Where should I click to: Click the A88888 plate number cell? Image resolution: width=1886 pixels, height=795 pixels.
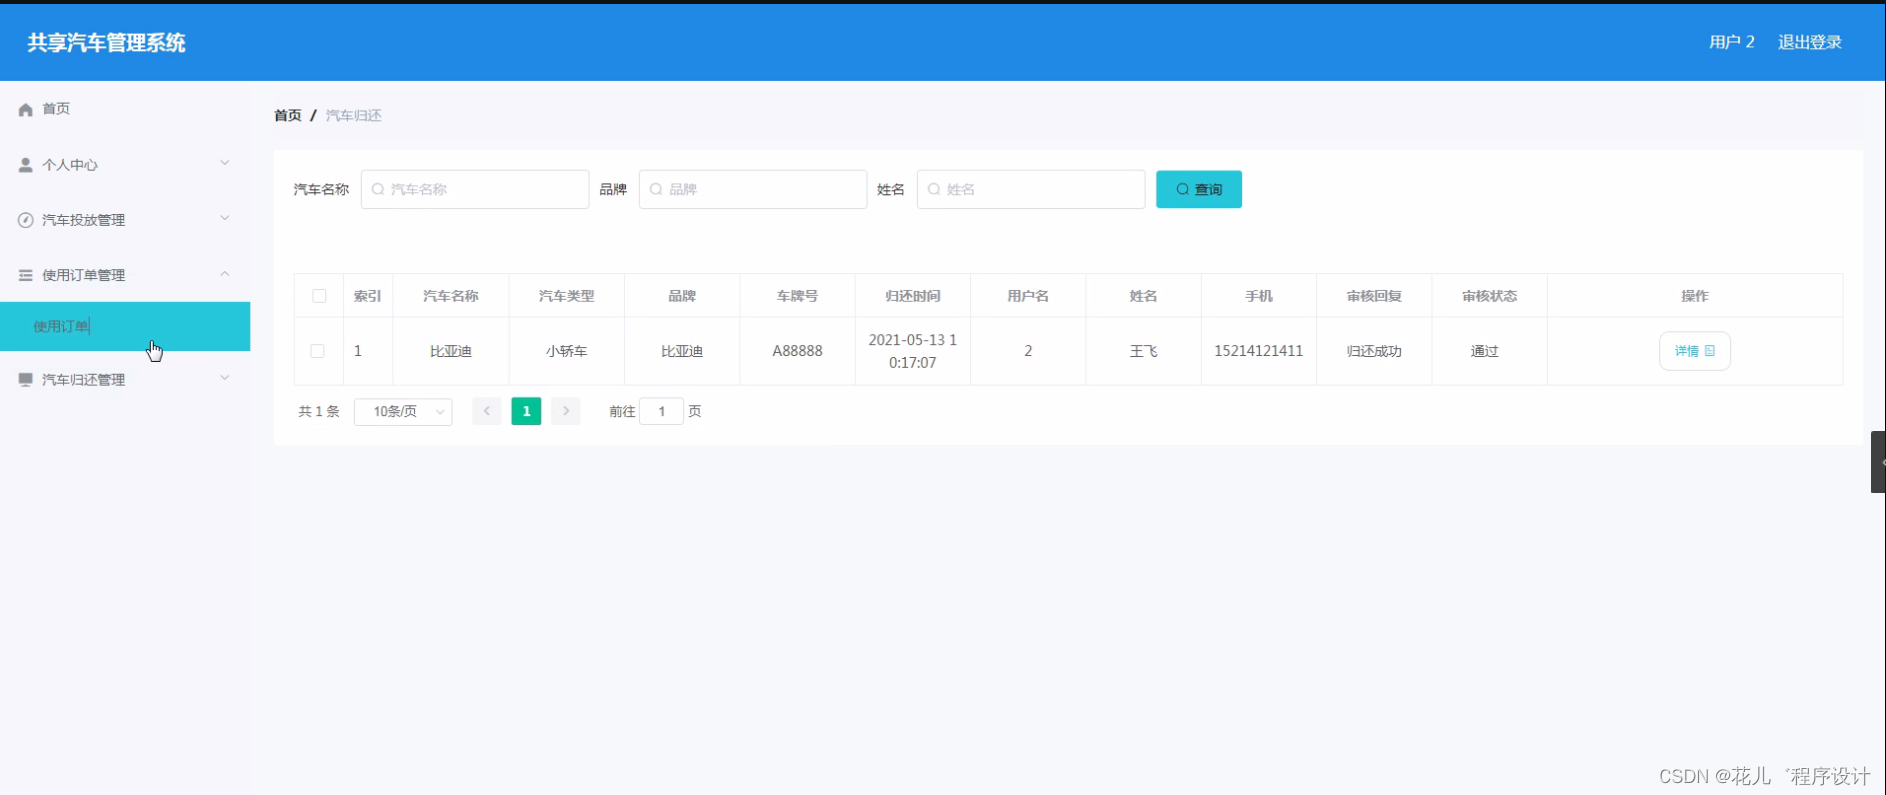coord(797,351)
